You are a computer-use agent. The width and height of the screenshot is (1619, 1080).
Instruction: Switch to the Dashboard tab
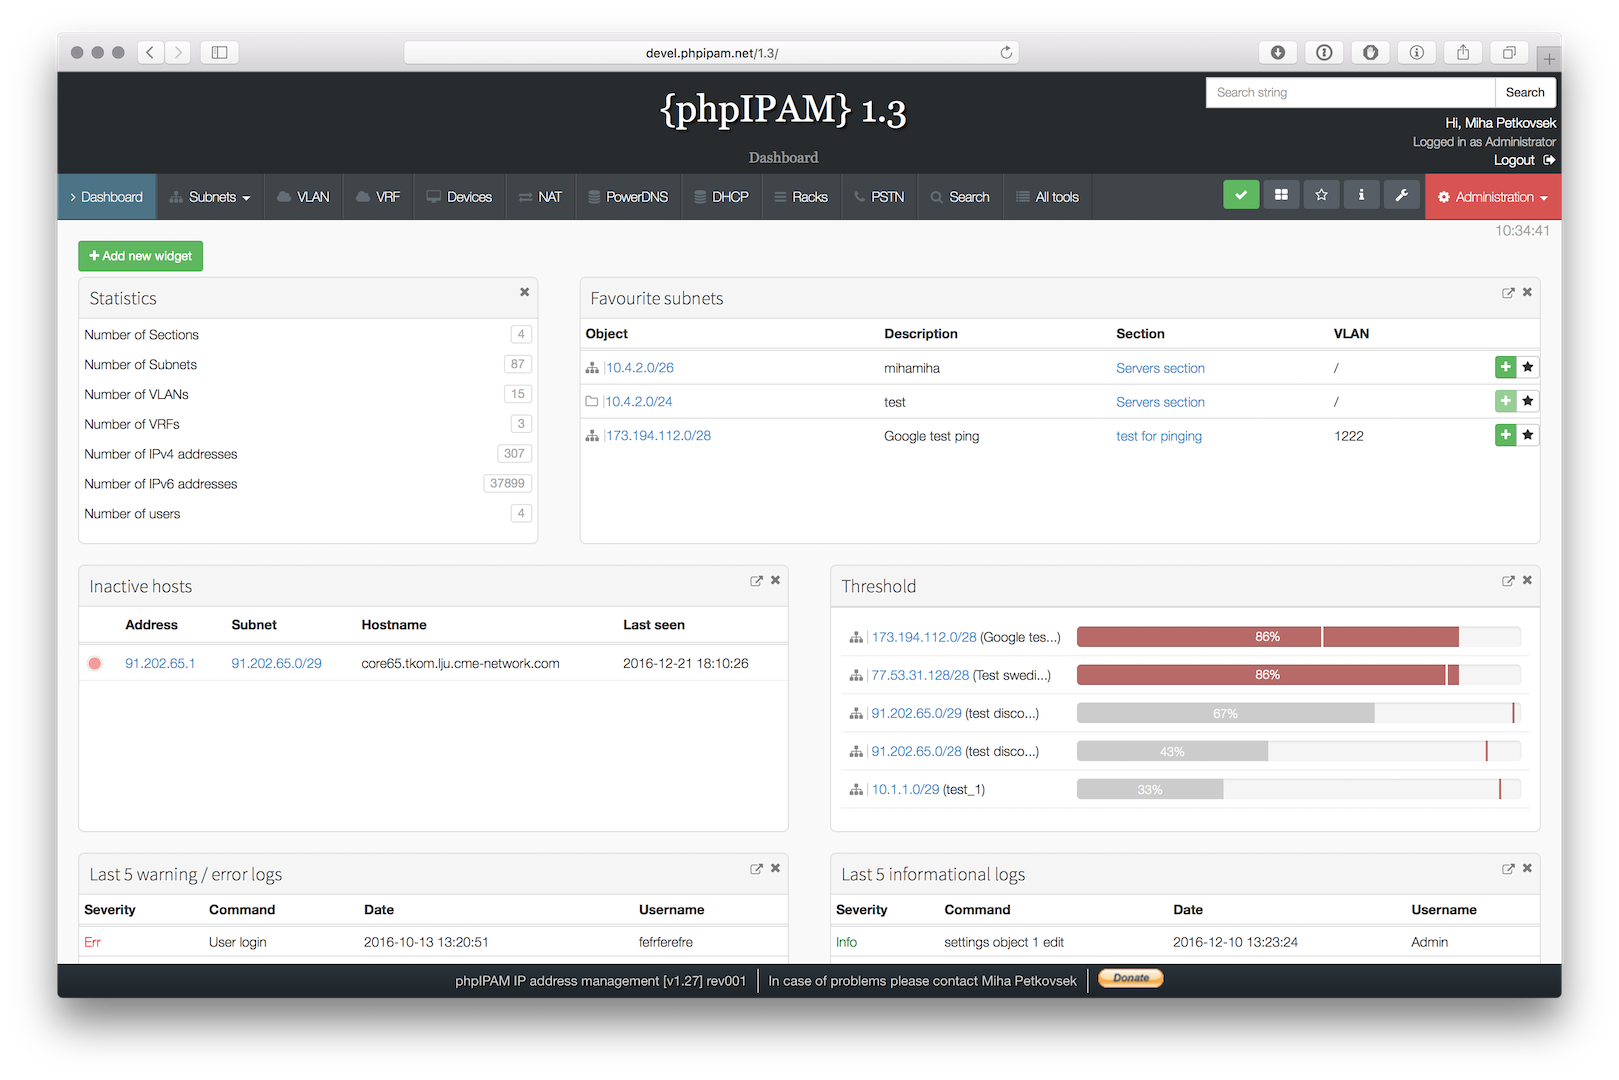click(x=106, y=196)
